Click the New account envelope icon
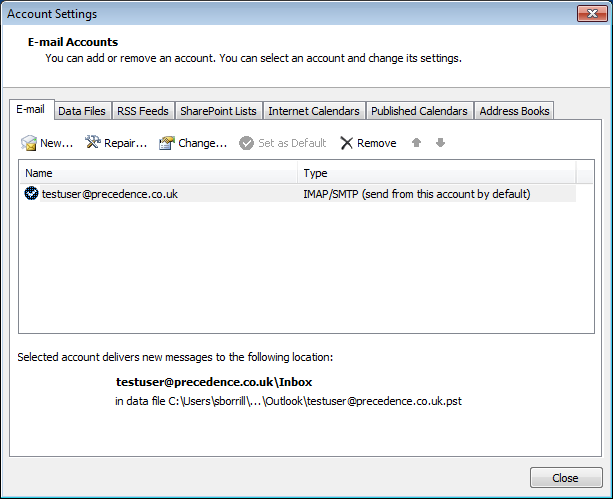The image size is (613, 499). pos(29,143)
